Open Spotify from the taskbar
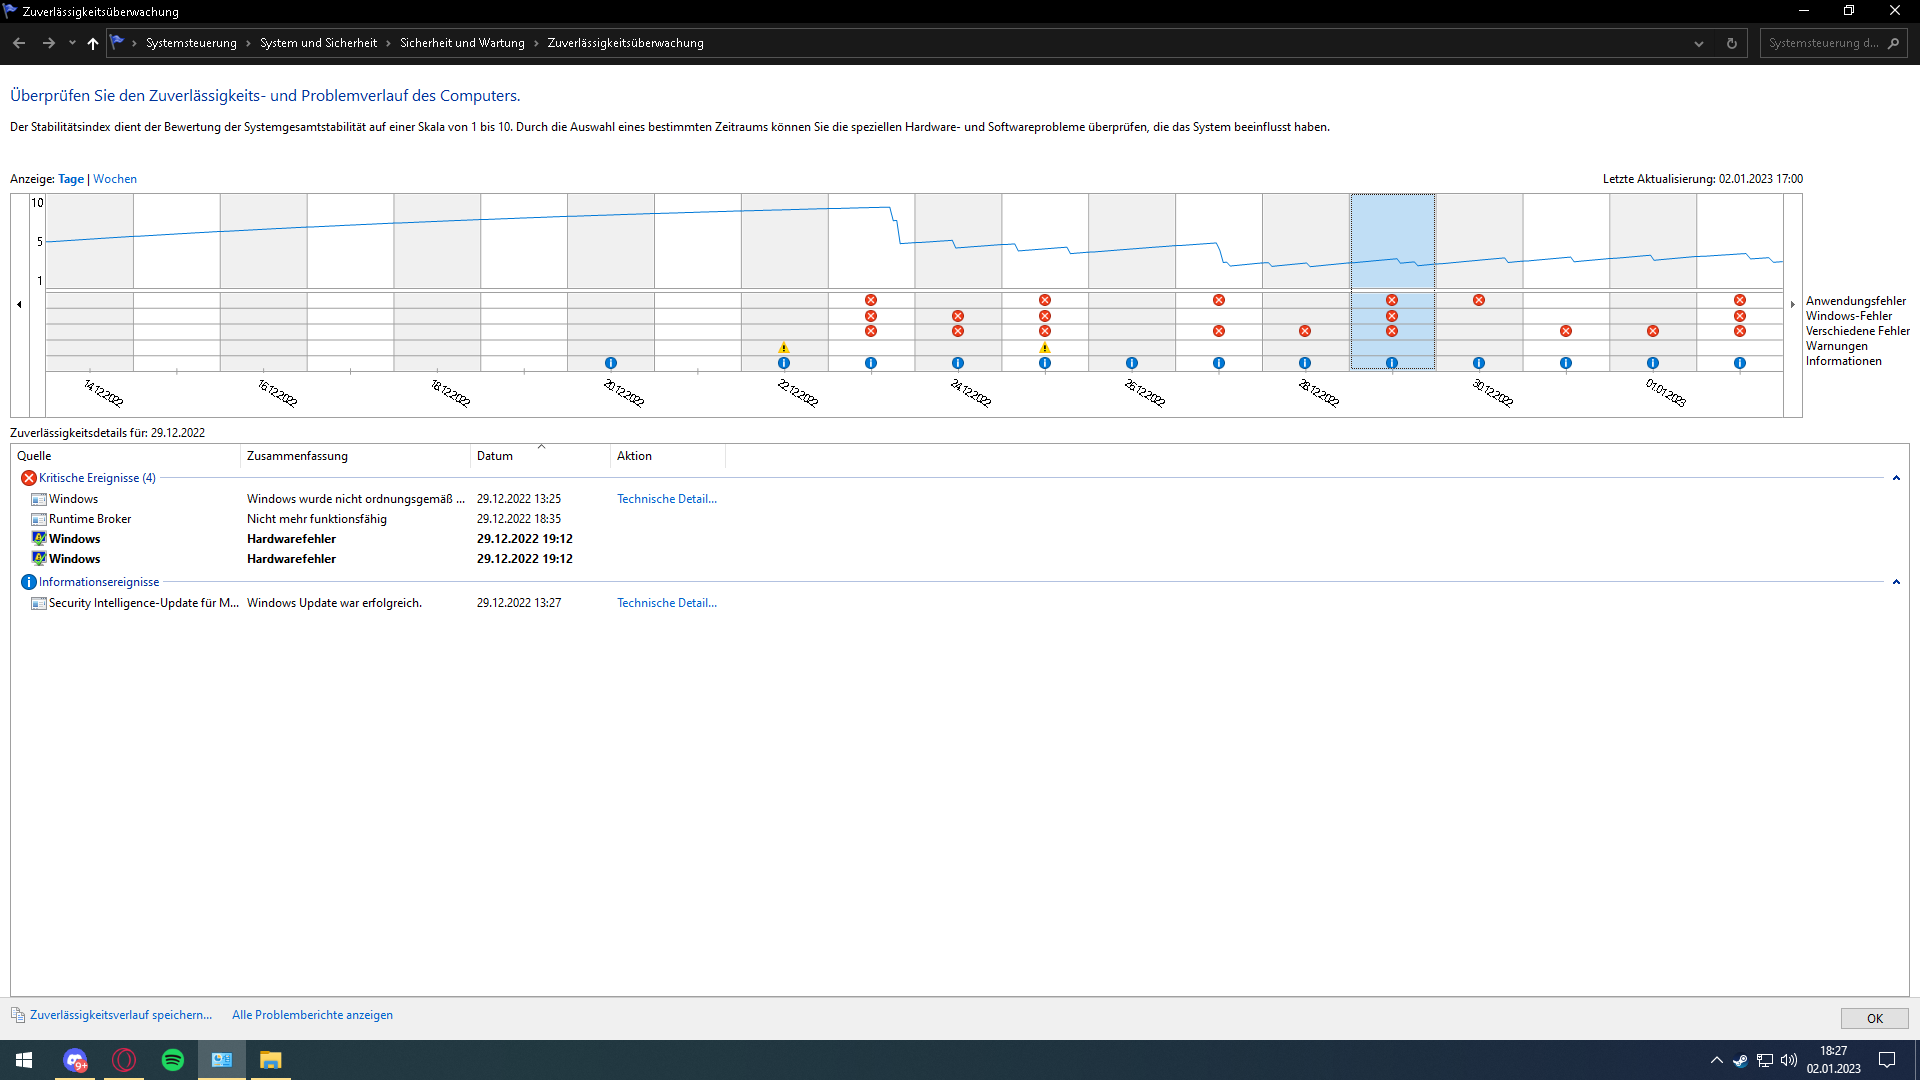 tap(173, 1060)
